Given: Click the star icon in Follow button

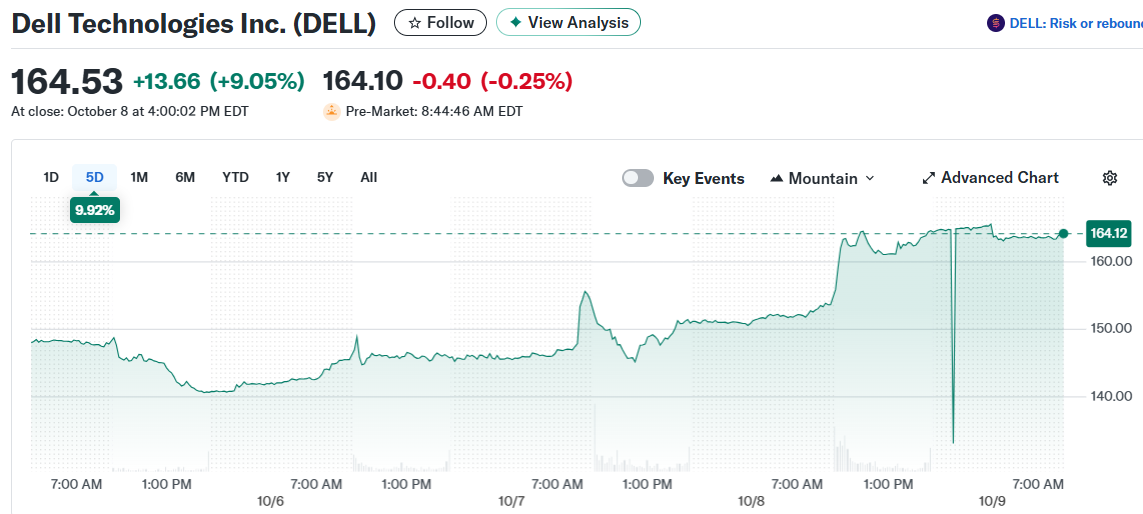Looking at the screenshot, I should 414,23.
